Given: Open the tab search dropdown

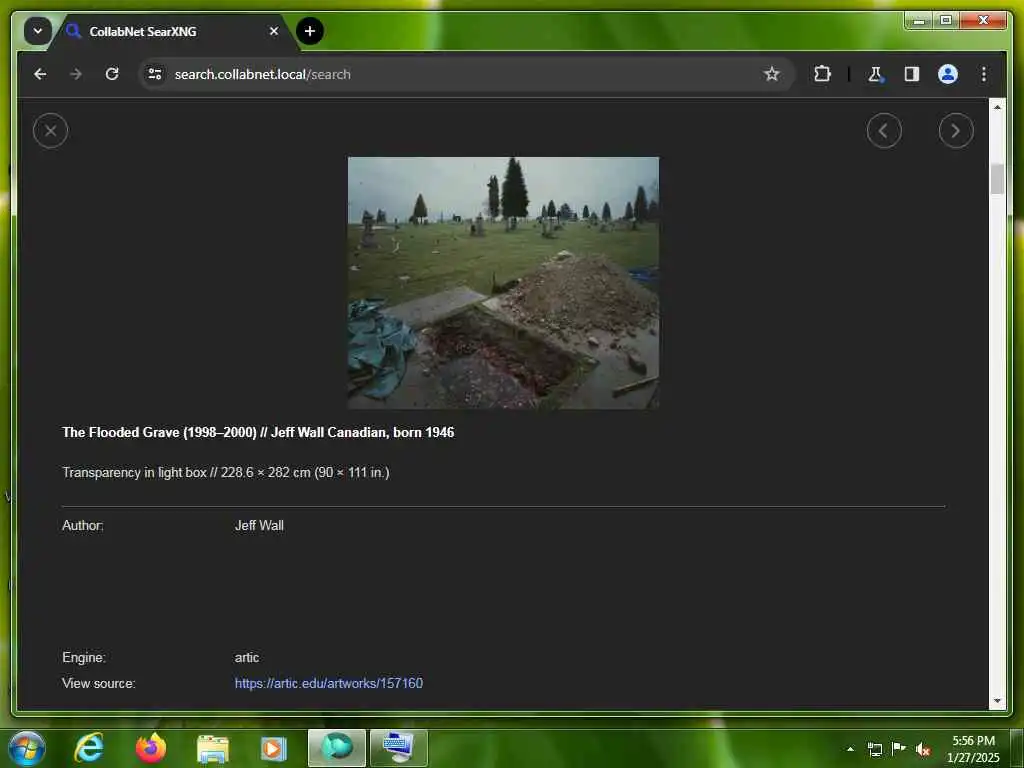Looking at the screenshot, I should click(x=38, y=31).
